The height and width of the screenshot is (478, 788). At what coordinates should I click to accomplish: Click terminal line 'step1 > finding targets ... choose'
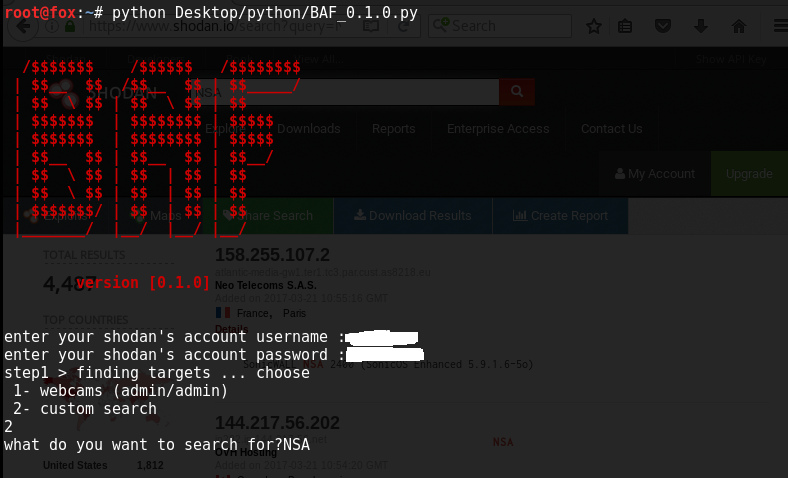click(x=157, y=373)
